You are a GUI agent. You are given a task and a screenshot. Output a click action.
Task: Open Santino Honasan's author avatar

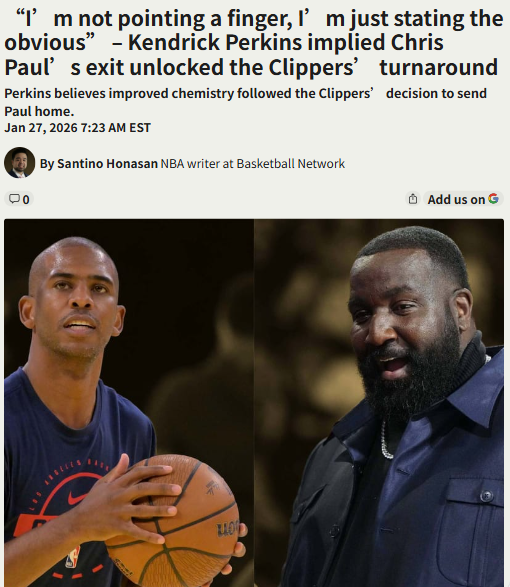pyautogui.click(x=19, y=163)
